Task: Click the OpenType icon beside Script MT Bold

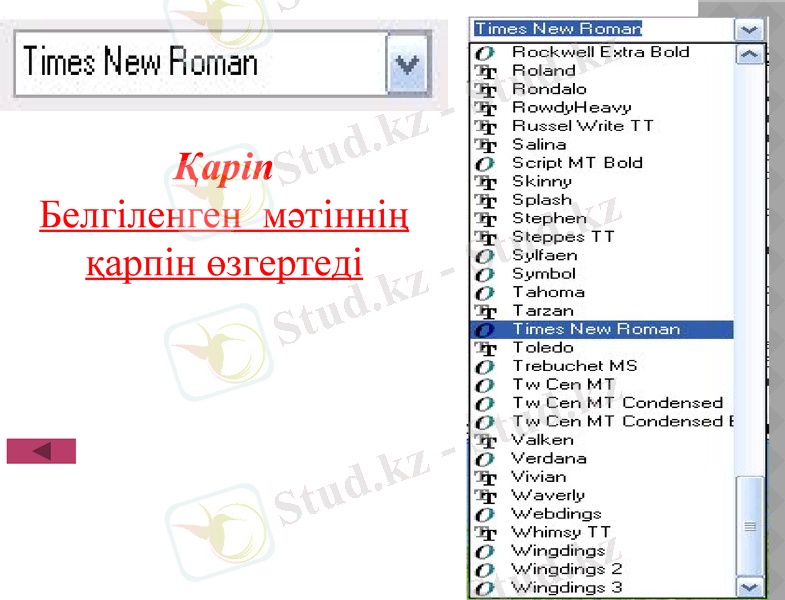Action: point(485,164)
